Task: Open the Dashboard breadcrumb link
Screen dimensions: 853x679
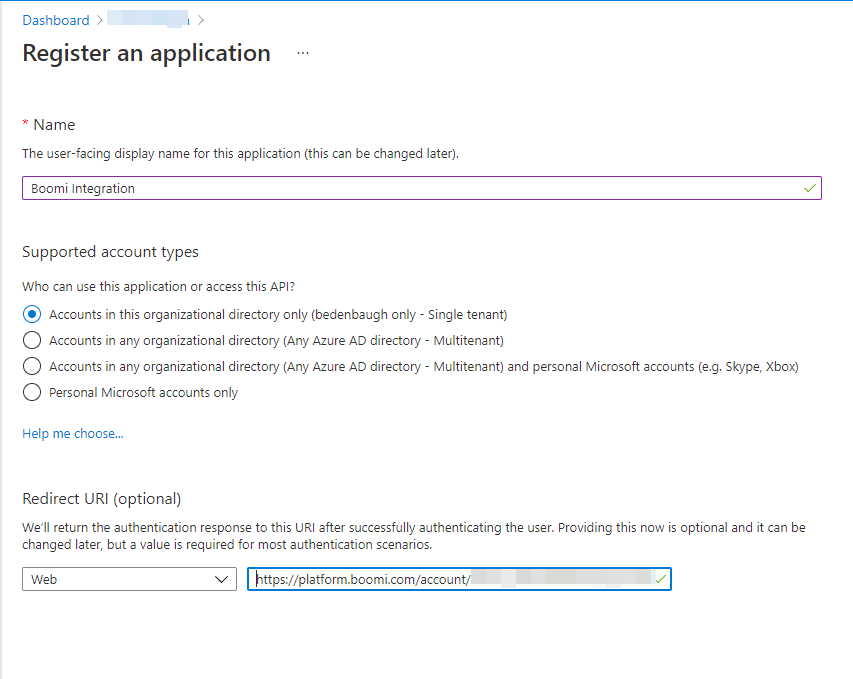Action: point(55,20)
